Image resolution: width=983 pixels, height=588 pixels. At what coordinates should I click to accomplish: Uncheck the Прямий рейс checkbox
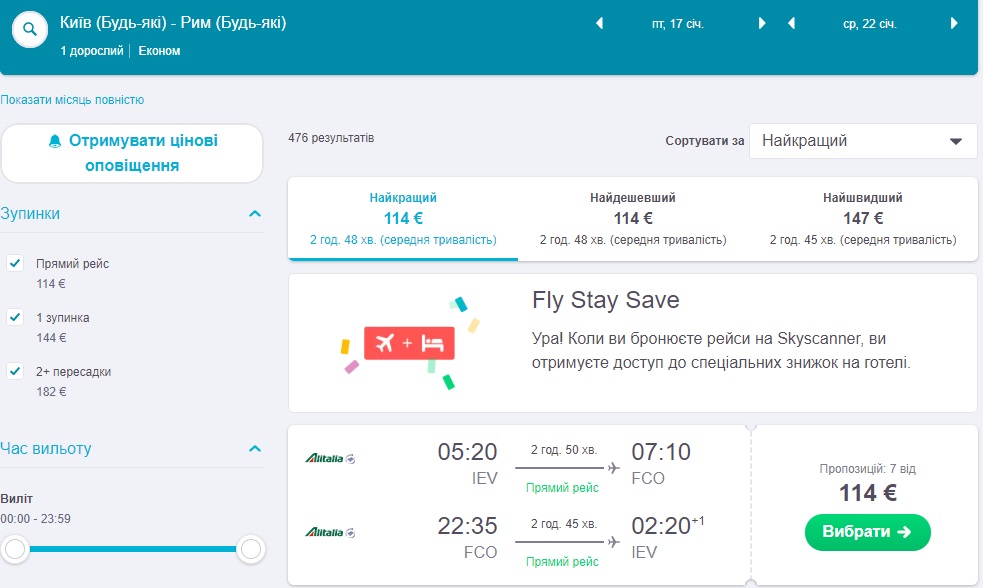click(15, 263)
